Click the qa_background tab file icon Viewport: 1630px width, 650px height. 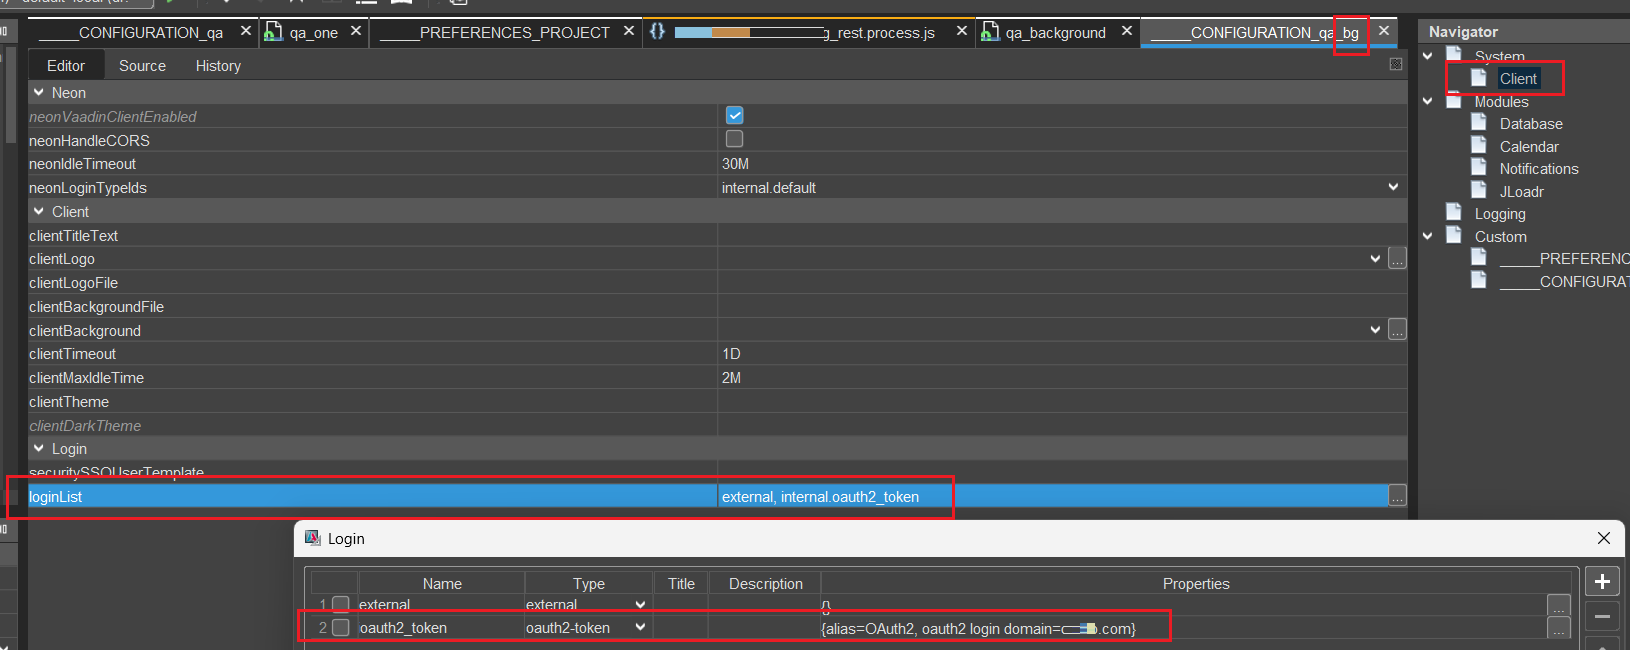tap(989, 32)
